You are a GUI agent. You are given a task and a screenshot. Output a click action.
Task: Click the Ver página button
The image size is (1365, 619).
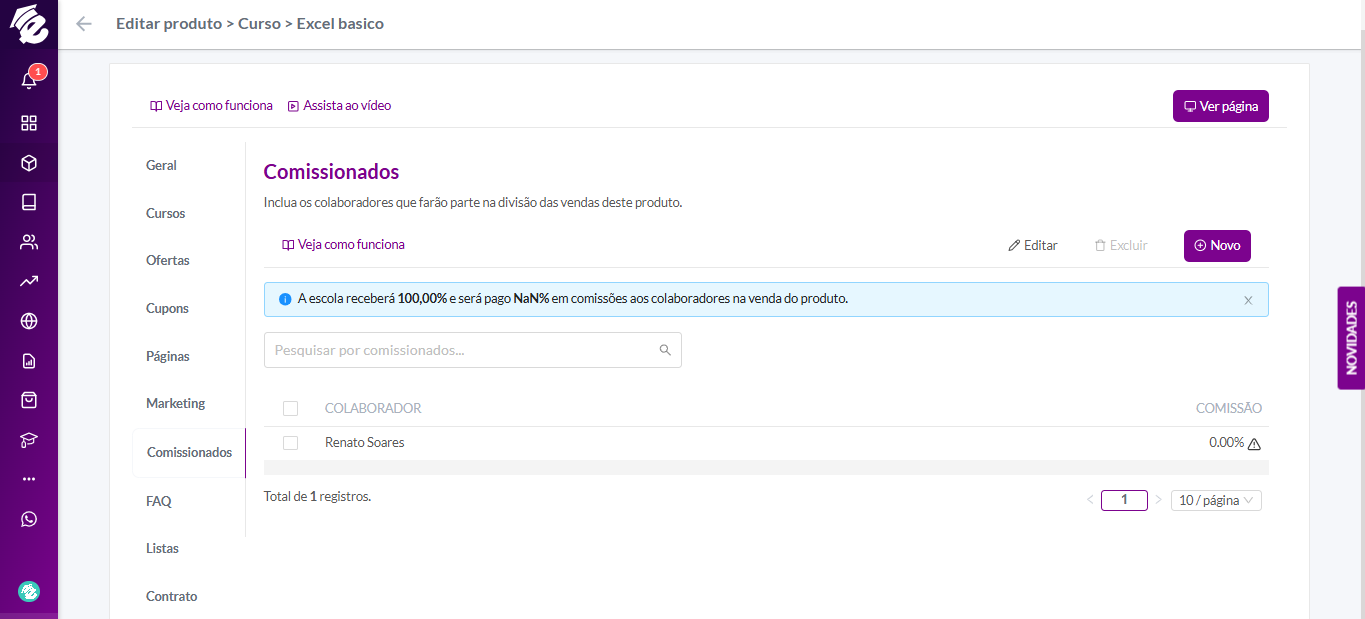[x=1220, y=106]
